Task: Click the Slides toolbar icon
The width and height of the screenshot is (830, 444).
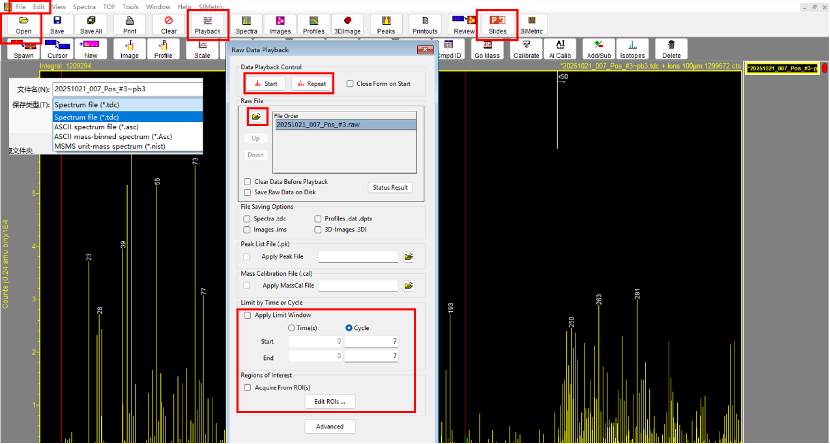Action: (497, 24)
